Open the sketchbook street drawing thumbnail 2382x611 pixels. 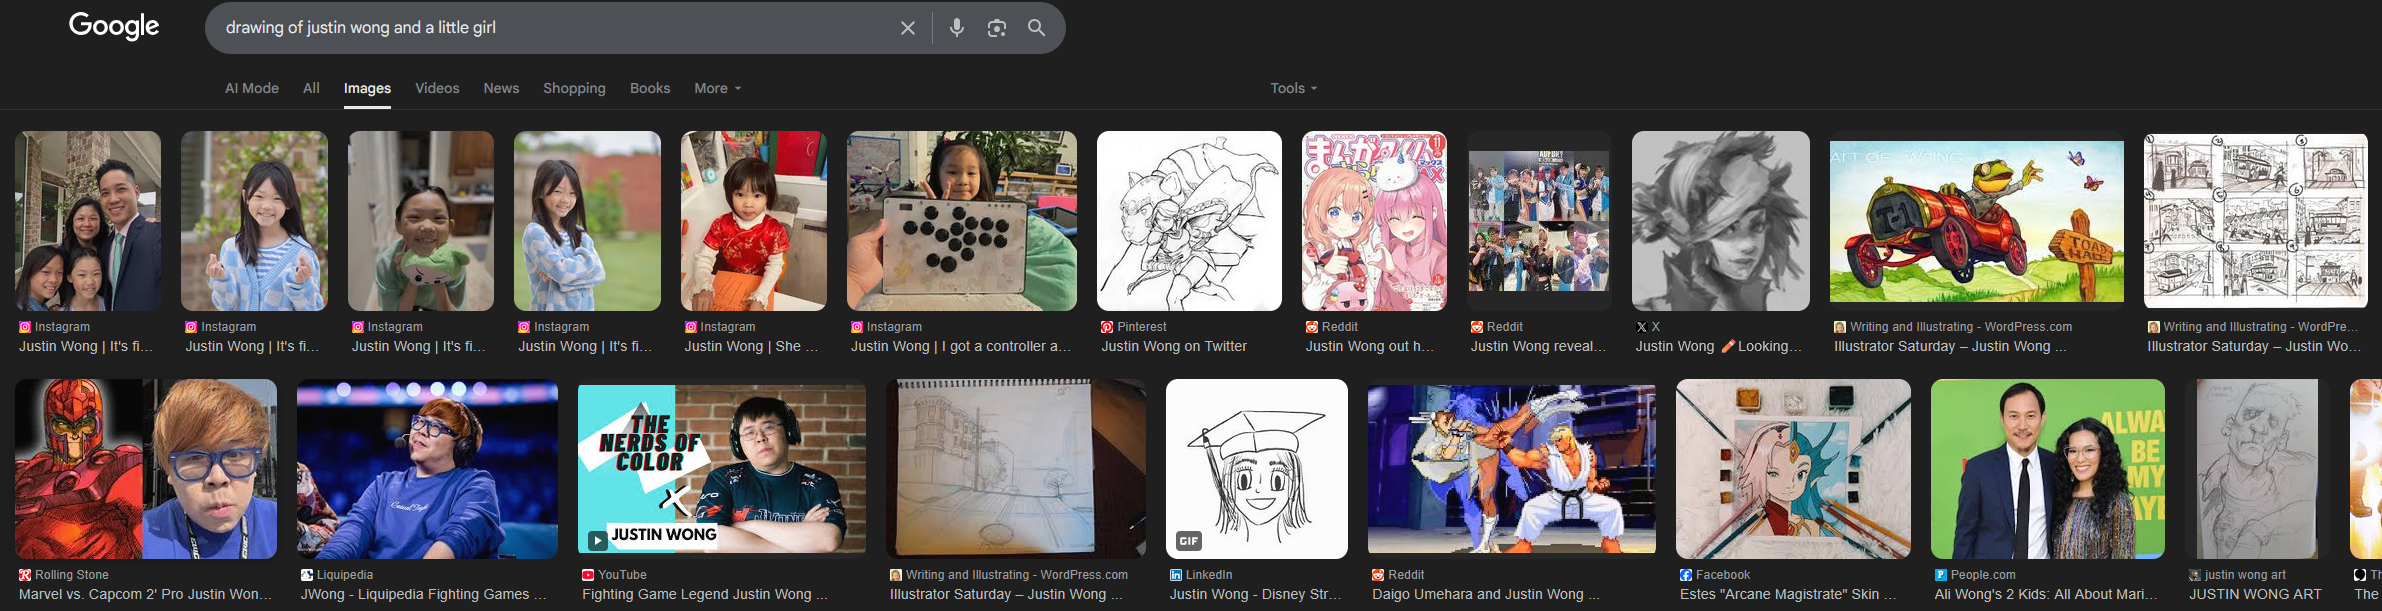[x=1016, y=469]
